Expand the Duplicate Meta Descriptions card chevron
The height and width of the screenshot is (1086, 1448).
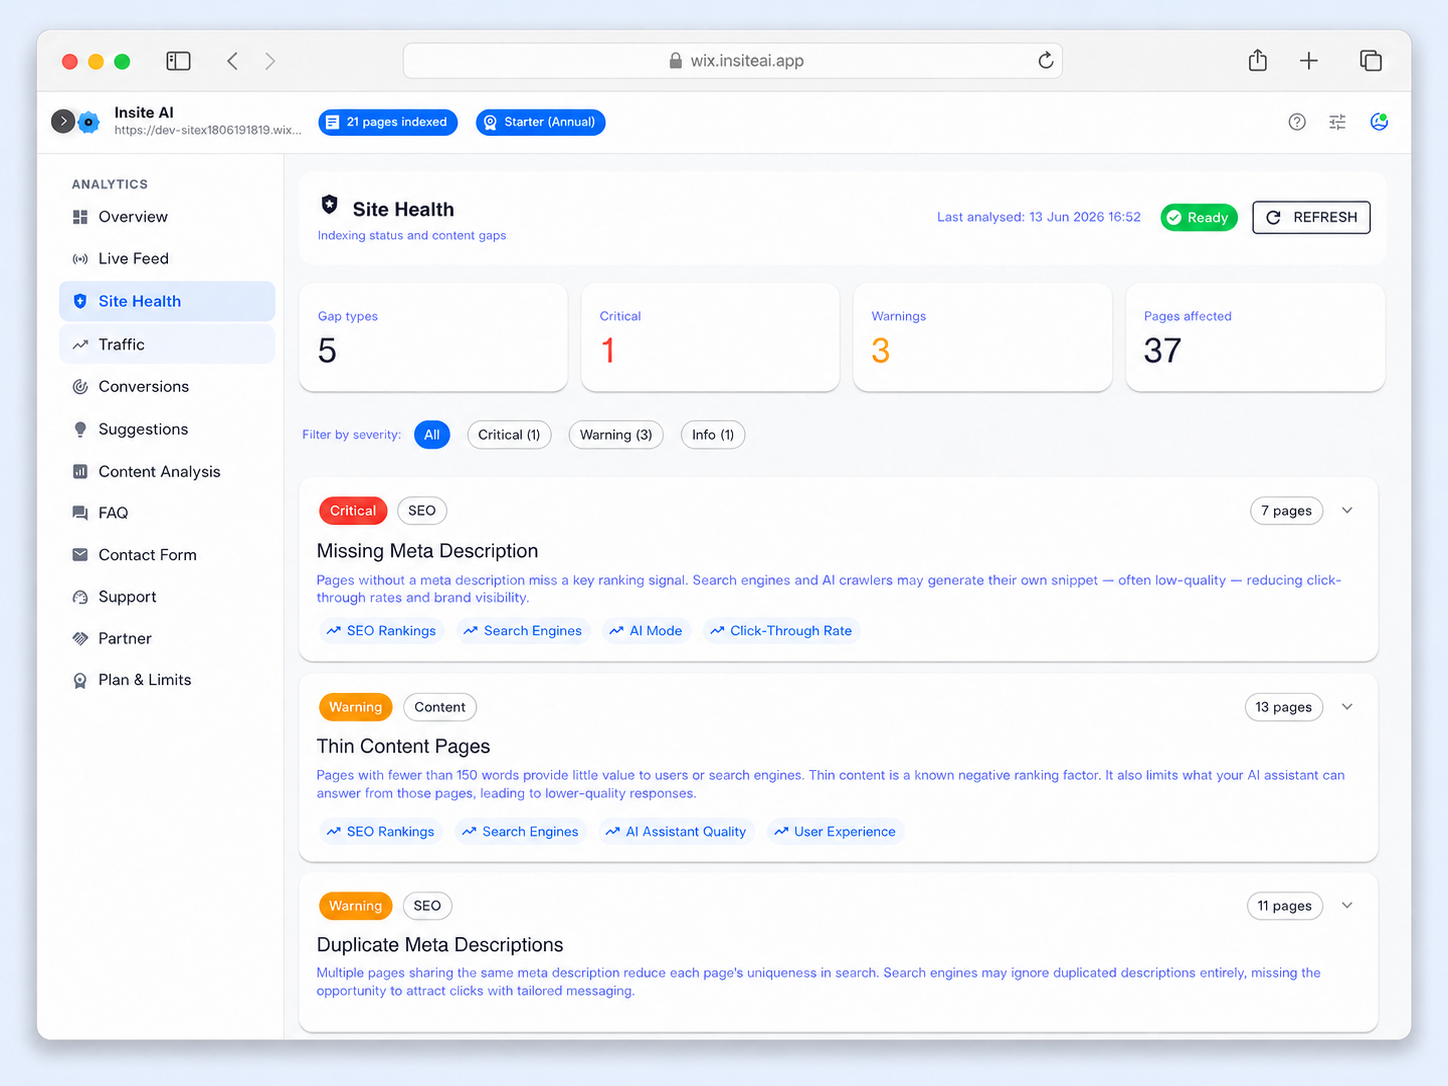click(1347, 906)
